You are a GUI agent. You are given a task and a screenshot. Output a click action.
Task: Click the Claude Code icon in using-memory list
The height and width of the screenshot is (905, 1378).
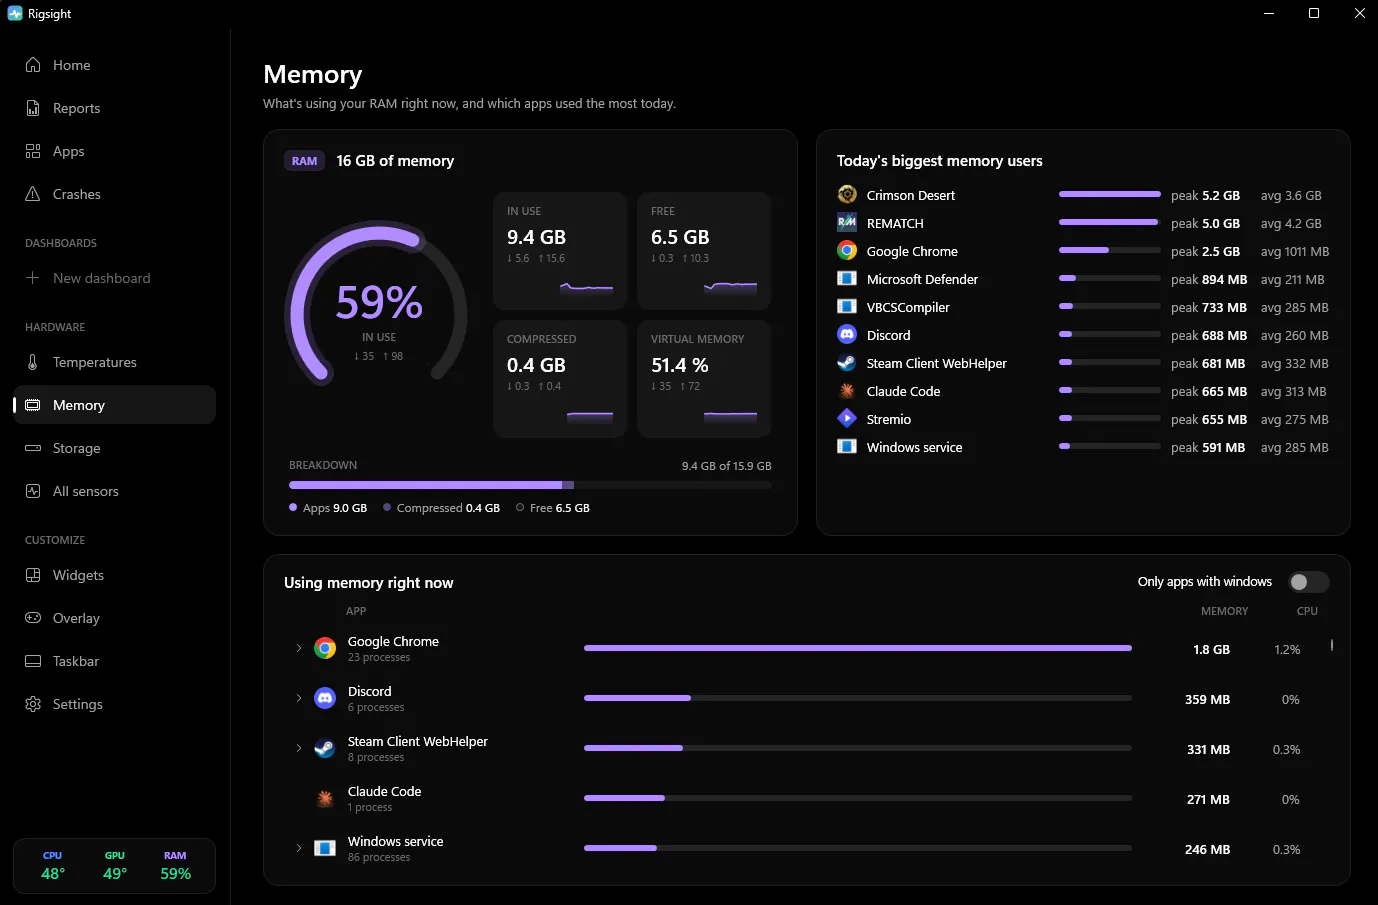(325, 798)
